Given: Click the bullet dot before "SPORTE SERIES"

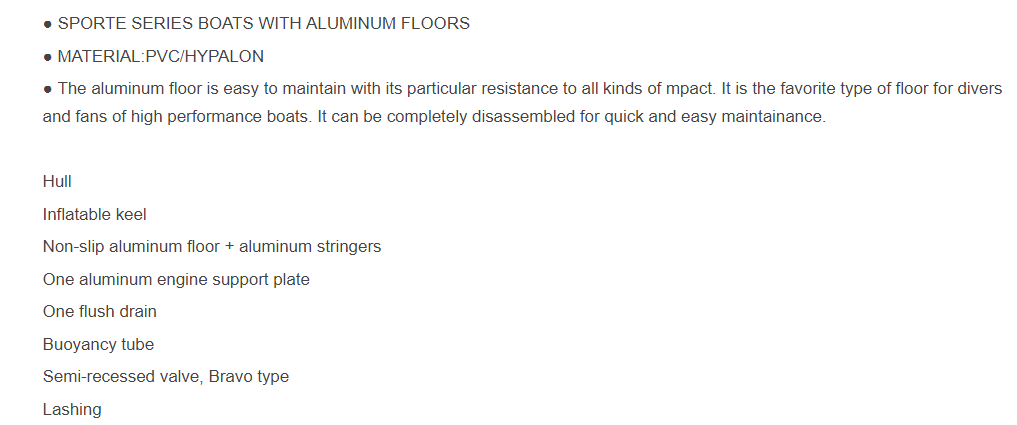Looking at the screenshot, I should (x=48, y=24).
